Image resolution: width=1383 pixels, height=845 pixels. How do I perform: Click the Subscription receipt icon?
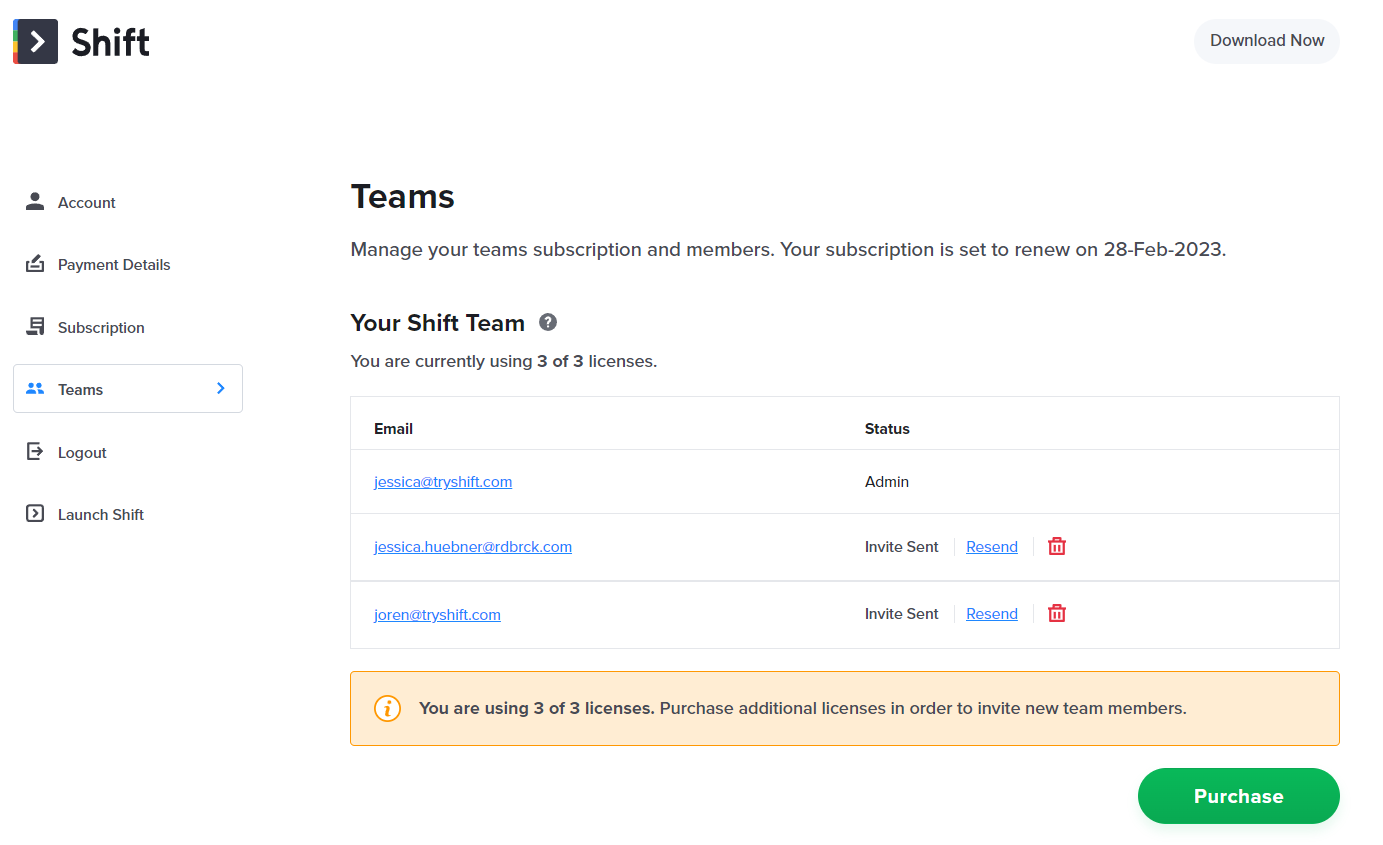click(x=35, y=327)
